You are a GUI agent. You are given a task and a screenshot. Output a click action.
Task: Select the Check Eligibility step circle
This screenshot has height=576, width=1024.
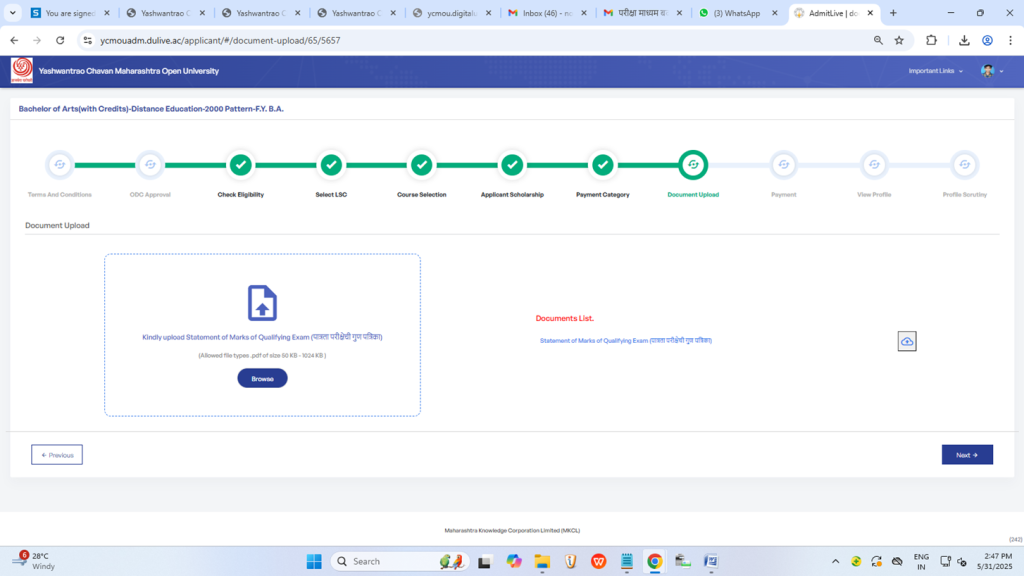point(240,164)
